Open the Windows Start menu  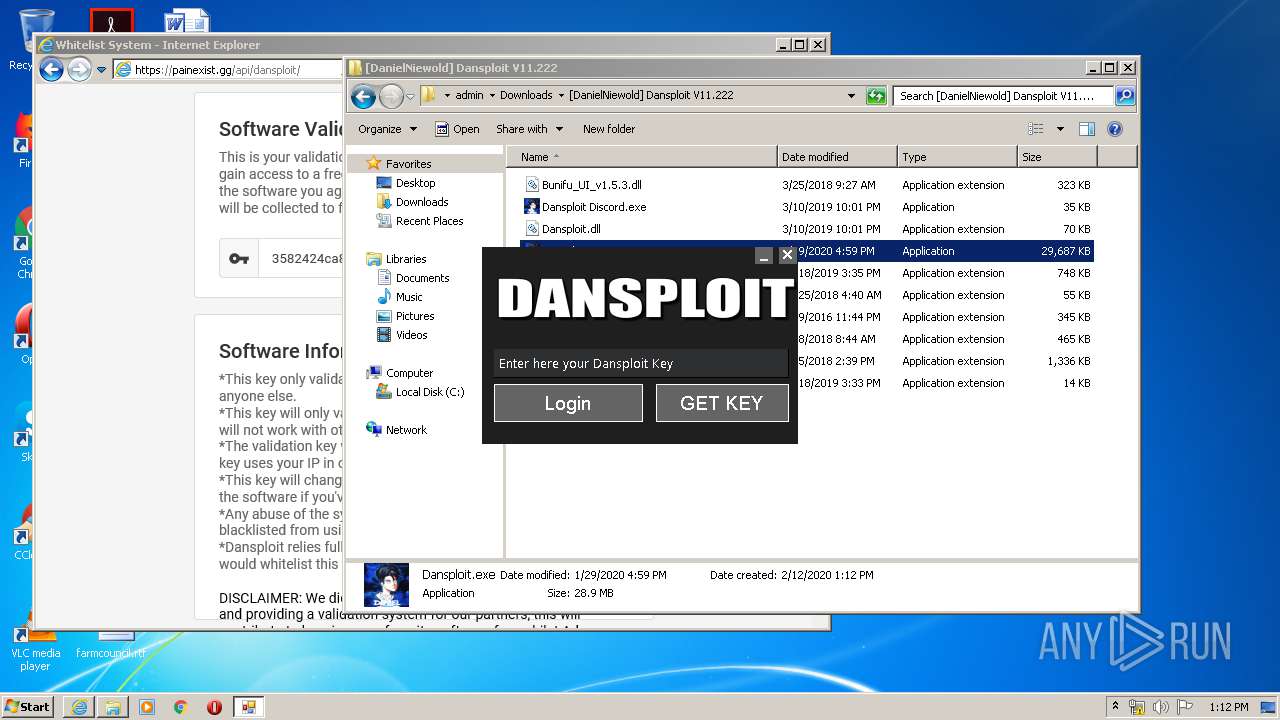click(x=27, y=706)
